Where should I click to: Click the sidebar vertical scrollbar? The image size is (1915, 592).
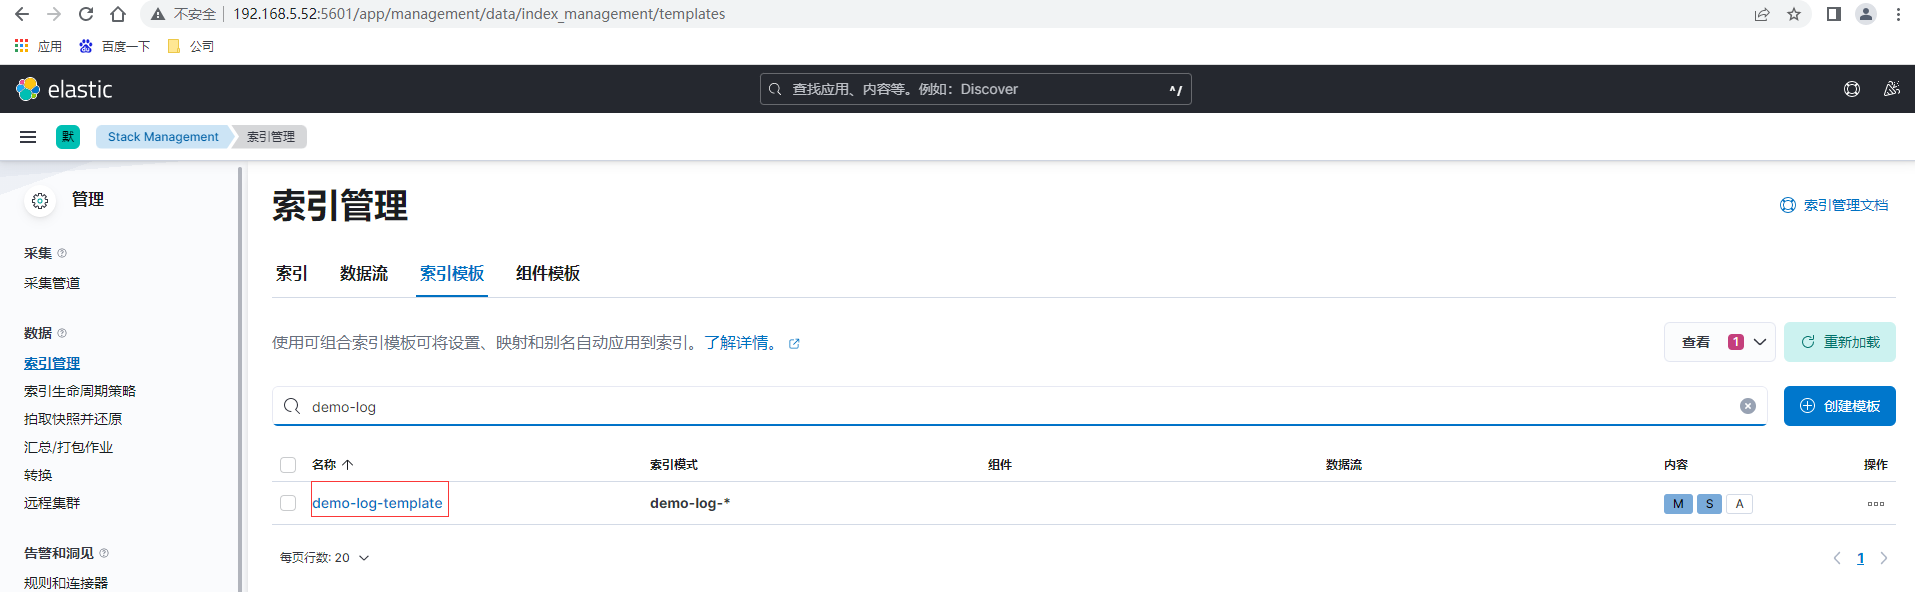pos(240,380)
